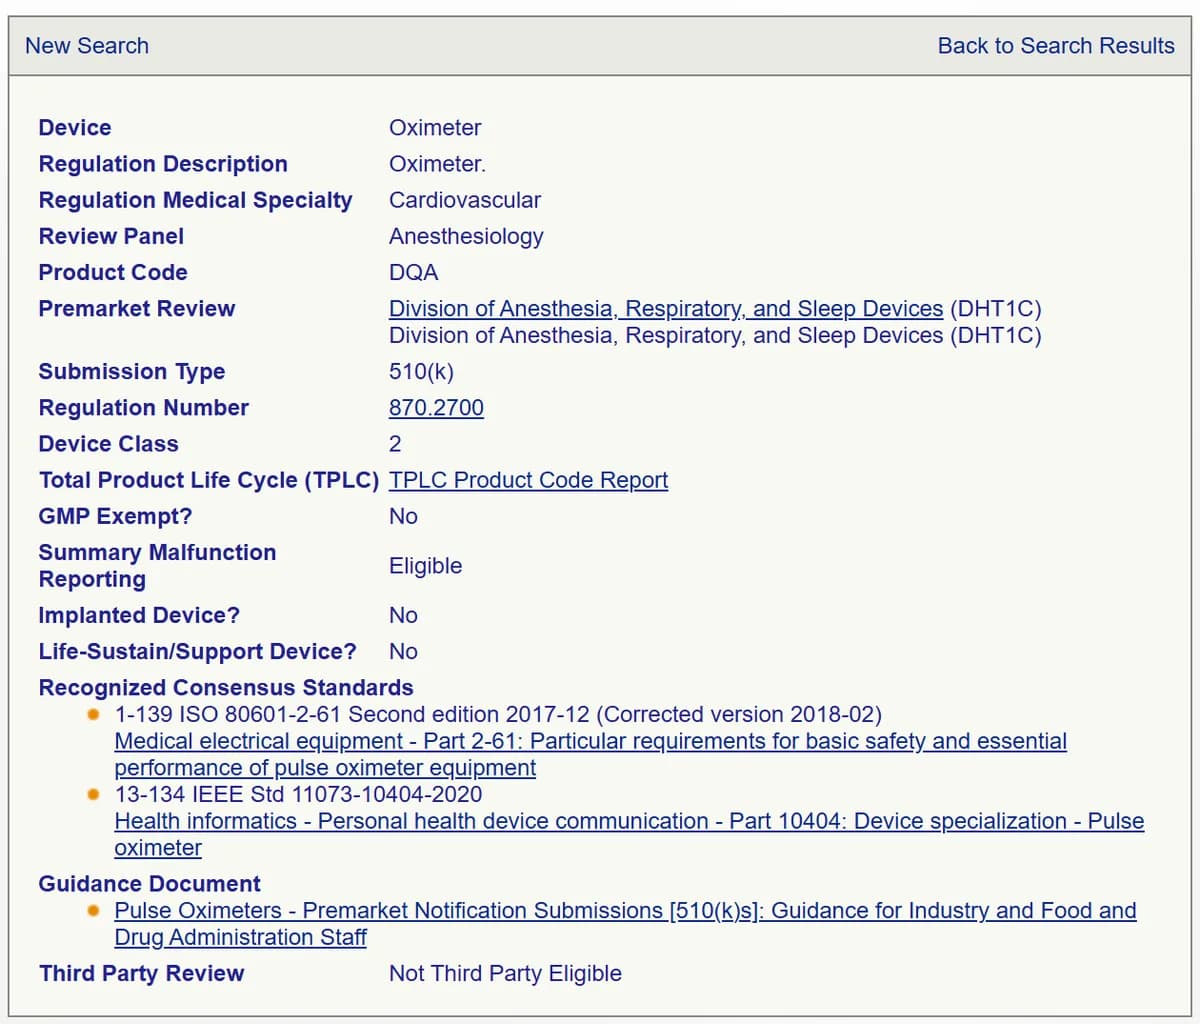
Task: Open Division of Anesthesia, Respiratory, and Sleep Devices link
Action: pos(666,309)
